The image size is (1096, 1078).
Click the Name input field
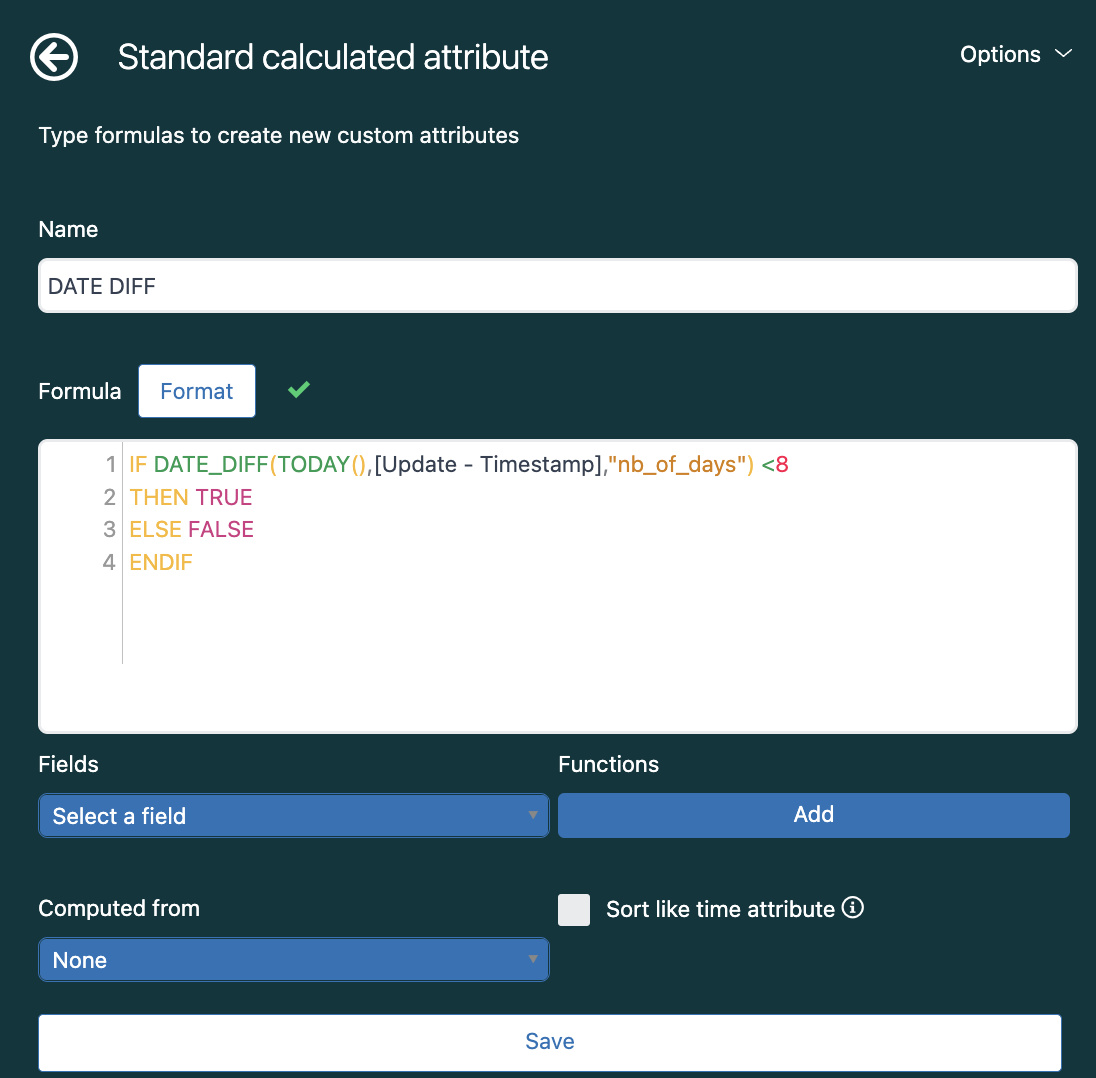[557, 286]
